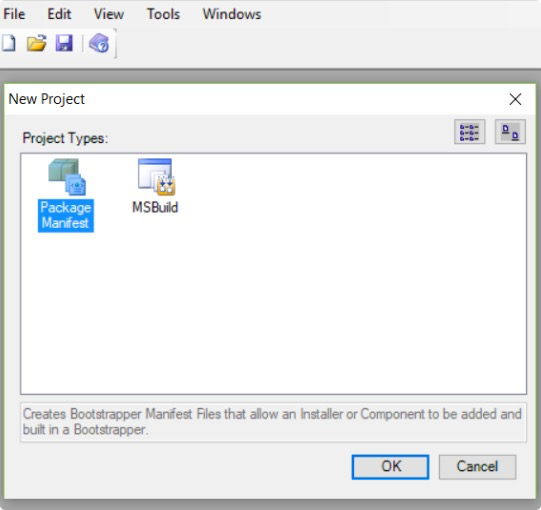Switch to large icons view button
541x510 pixels.
click(x=510, y=132)
